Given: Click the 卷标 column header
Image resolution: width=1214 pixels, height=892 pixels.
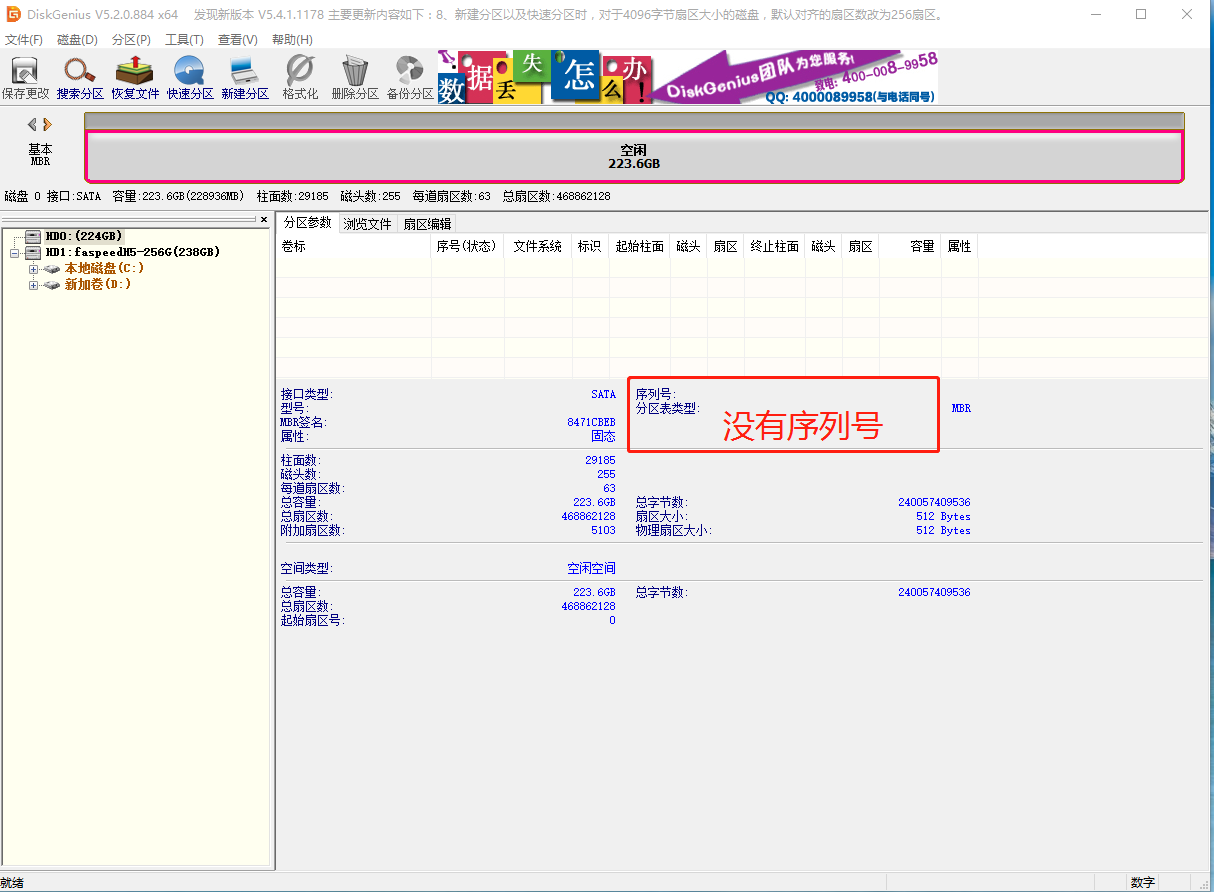Looking at the screenshot, I should pos(354,246).
